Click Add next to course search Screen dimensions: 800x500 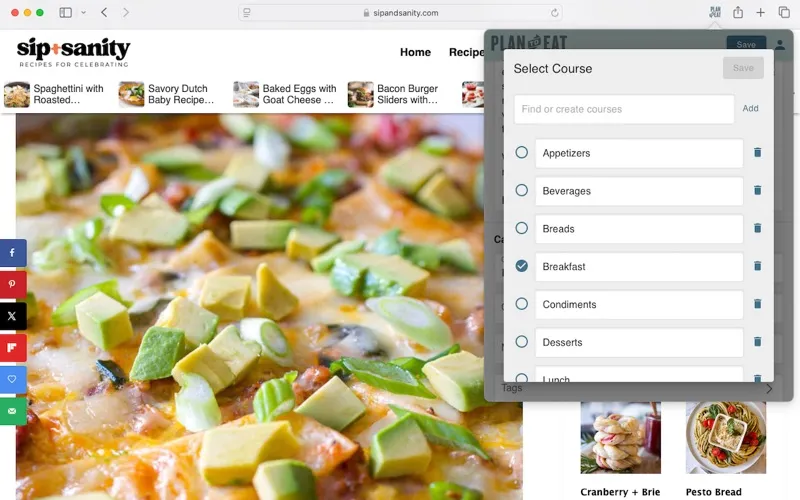tap(750, 108)
